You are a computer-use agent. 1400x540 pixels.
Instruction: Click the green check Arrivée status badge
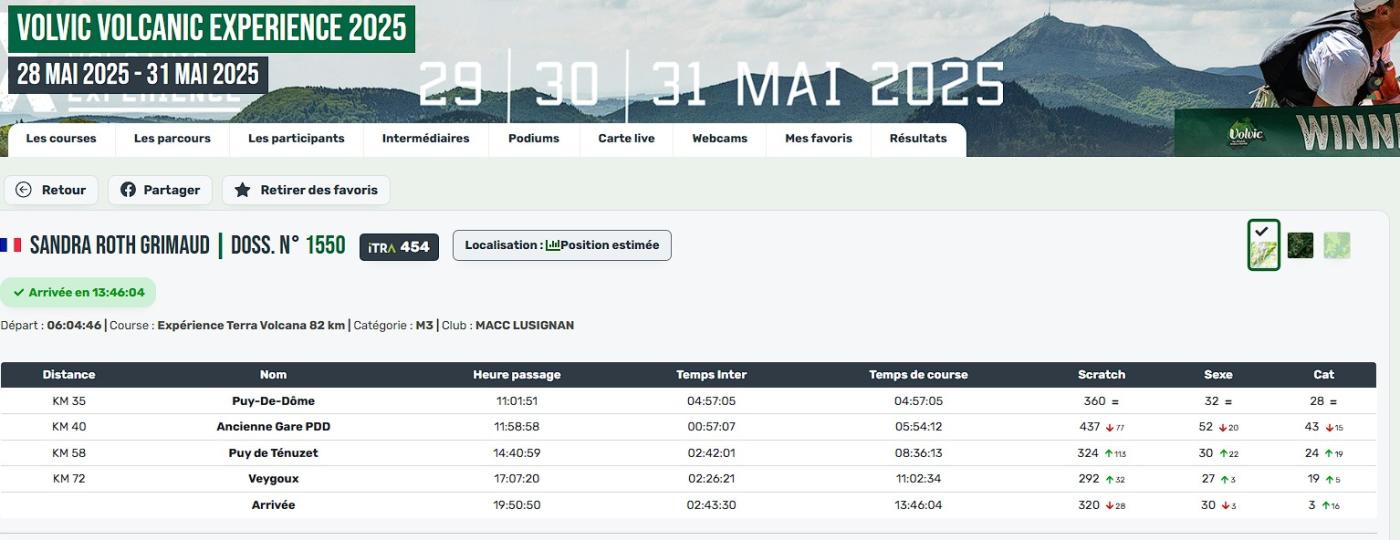78,293
